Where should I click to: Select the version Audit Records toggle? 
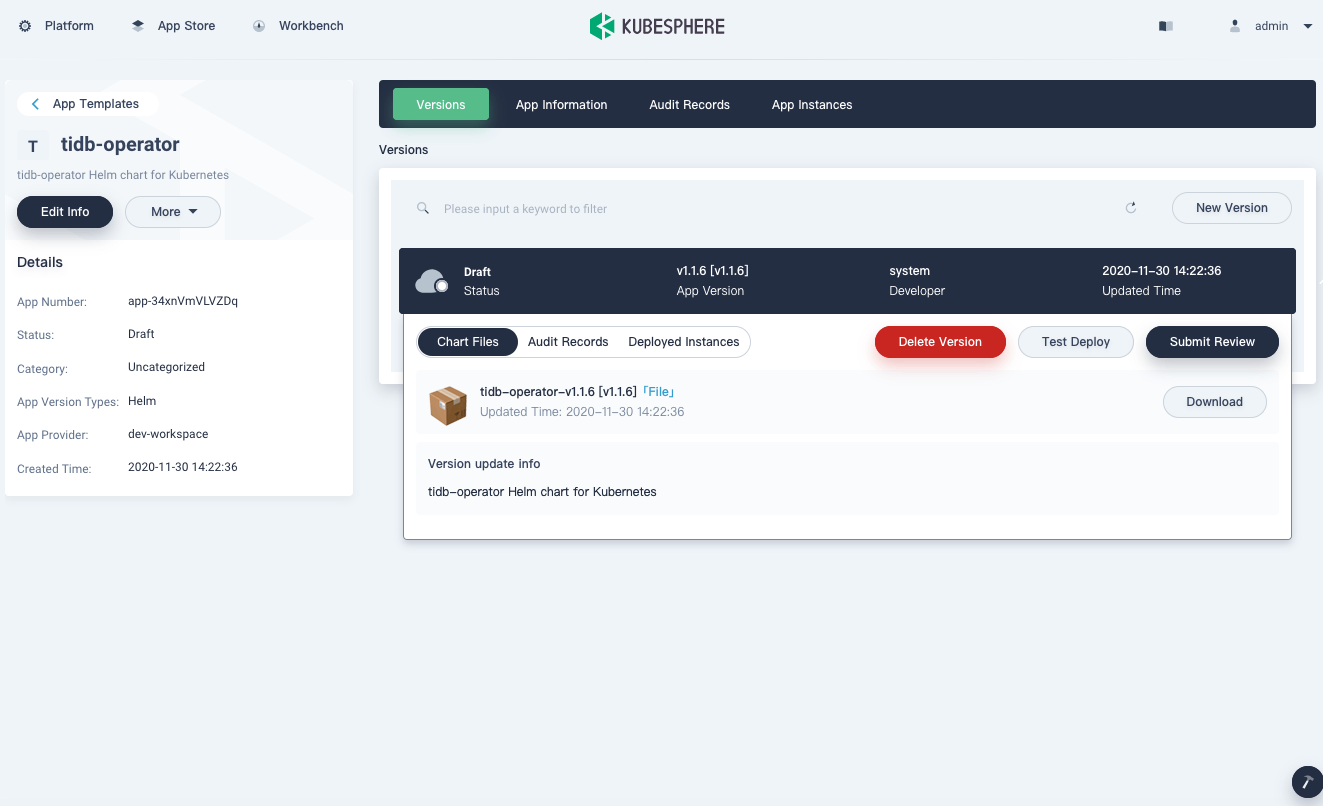click(x=568, y=342)
